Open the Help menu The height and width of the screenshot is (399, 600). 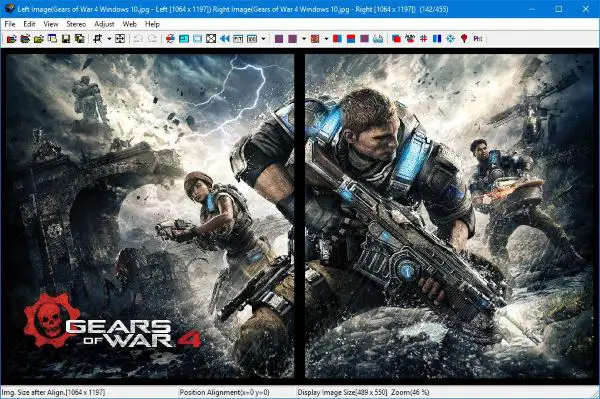(152, 24)
